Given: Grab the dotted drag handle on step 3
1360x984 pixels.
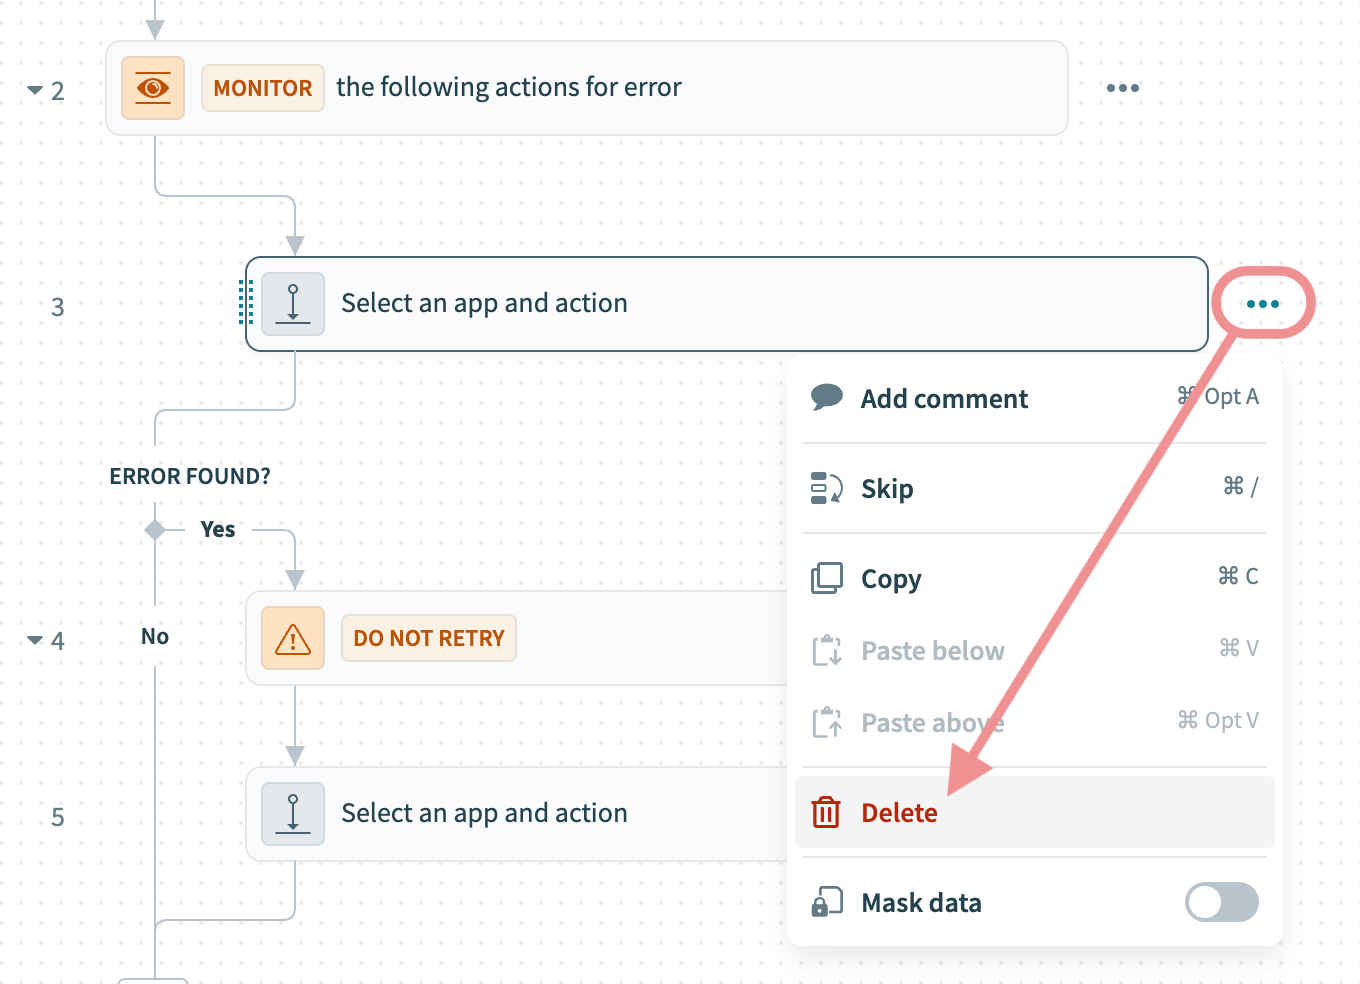Looking at the screenshot, I should click(245, 302).
